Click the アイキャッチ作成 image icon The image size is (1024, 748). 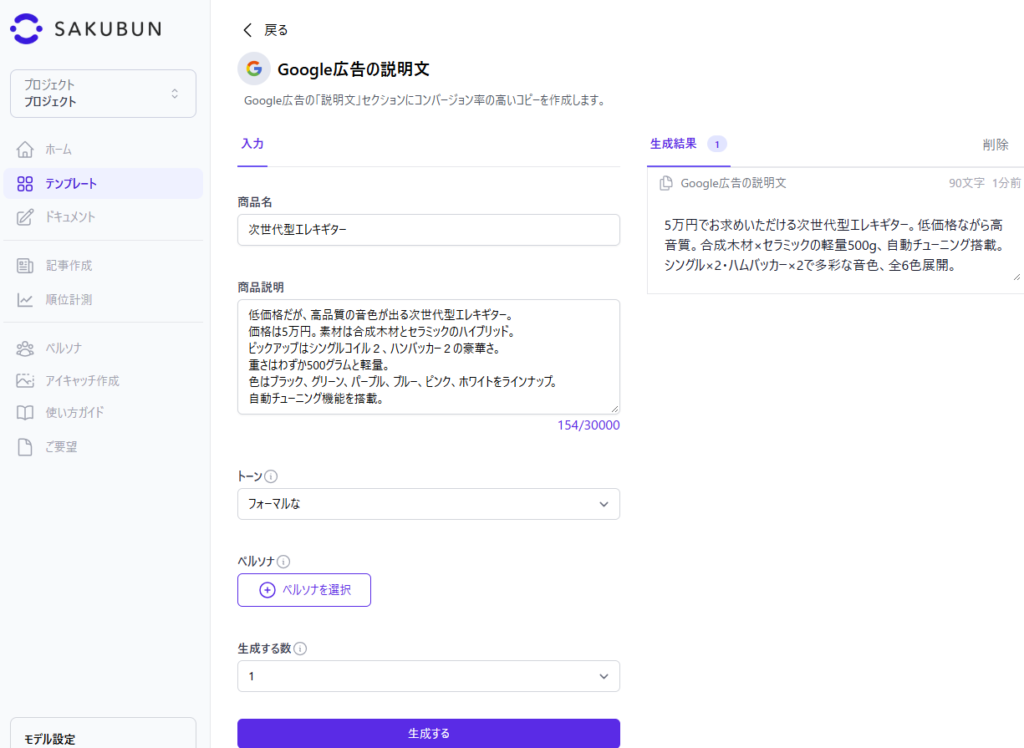(25, 380)
